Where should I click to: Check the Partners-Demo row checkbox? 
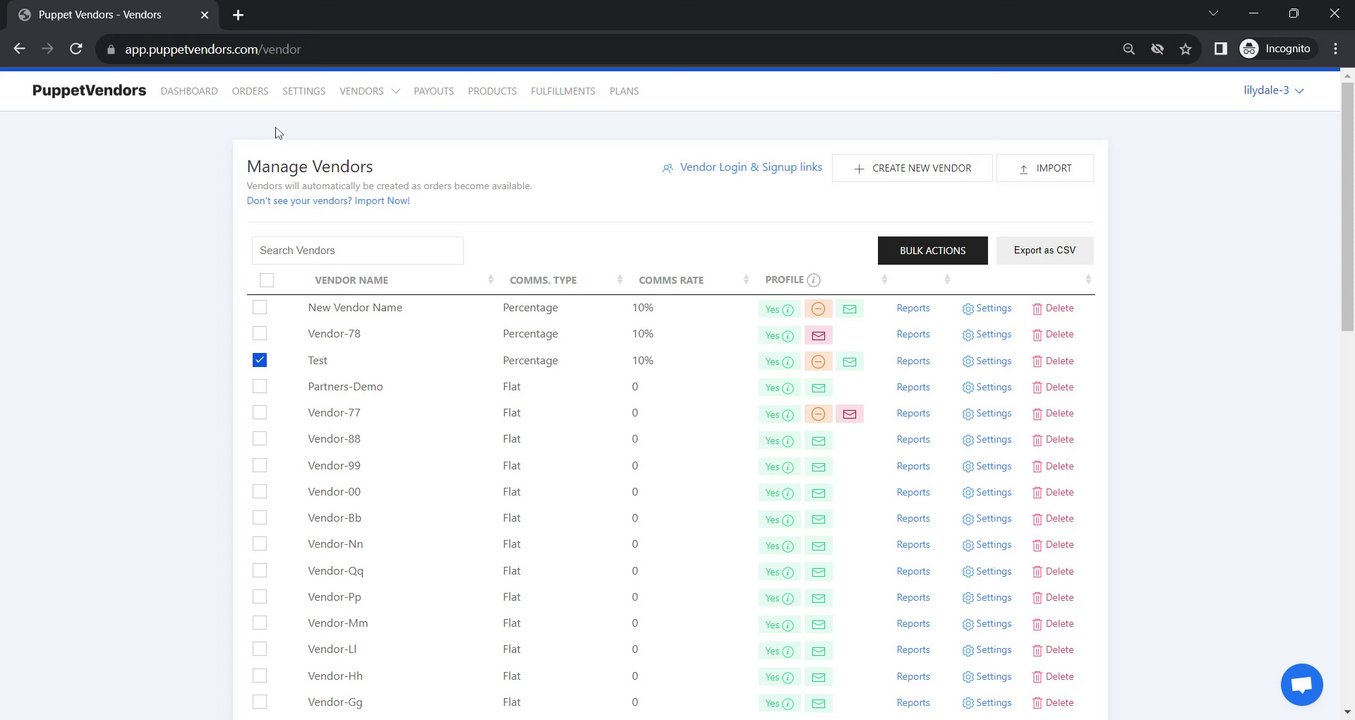coord(260,386)
